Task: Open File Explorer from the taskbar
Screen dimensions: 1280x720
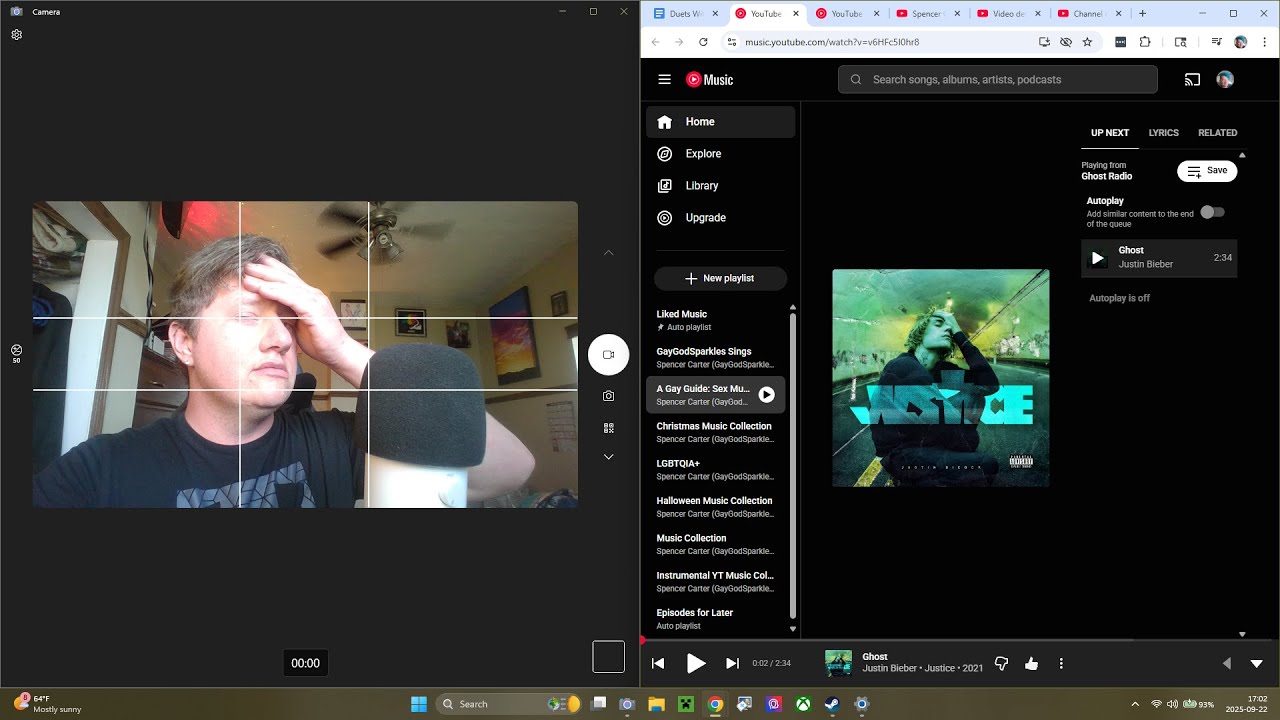Action: click(x=657, y=704)
